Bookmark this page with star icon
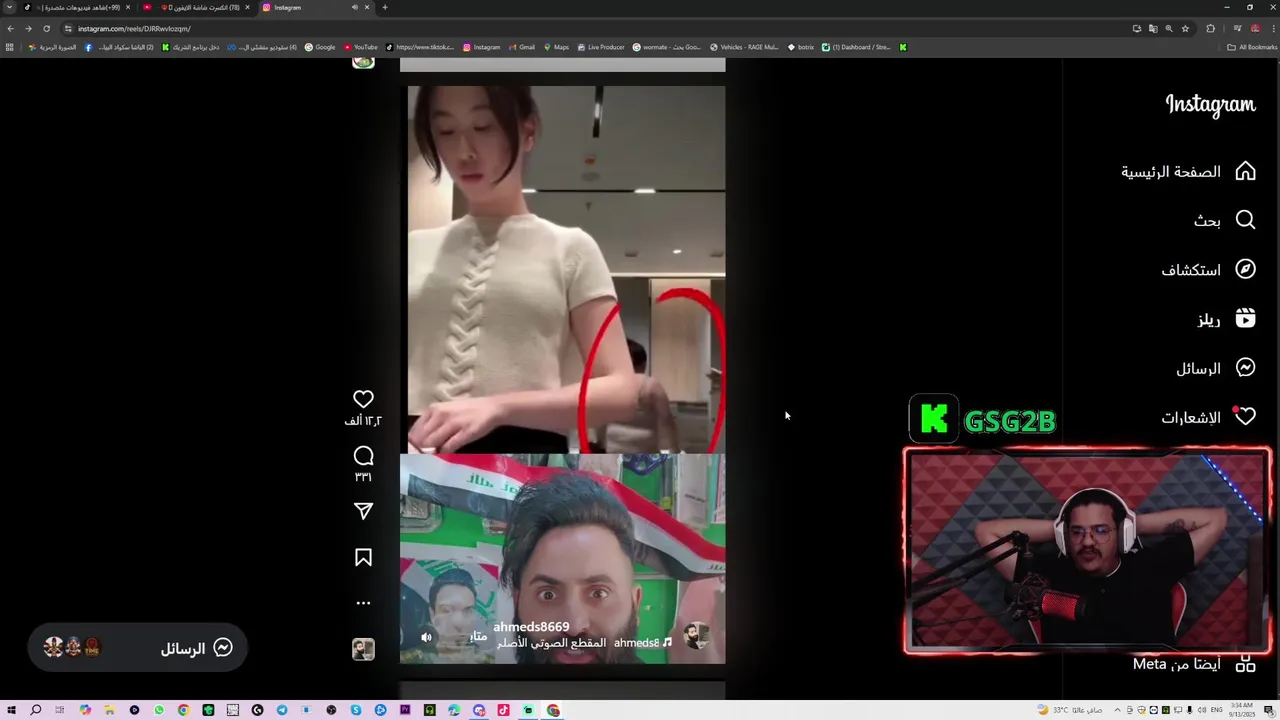The image size is (1280, 720). 1185,28
